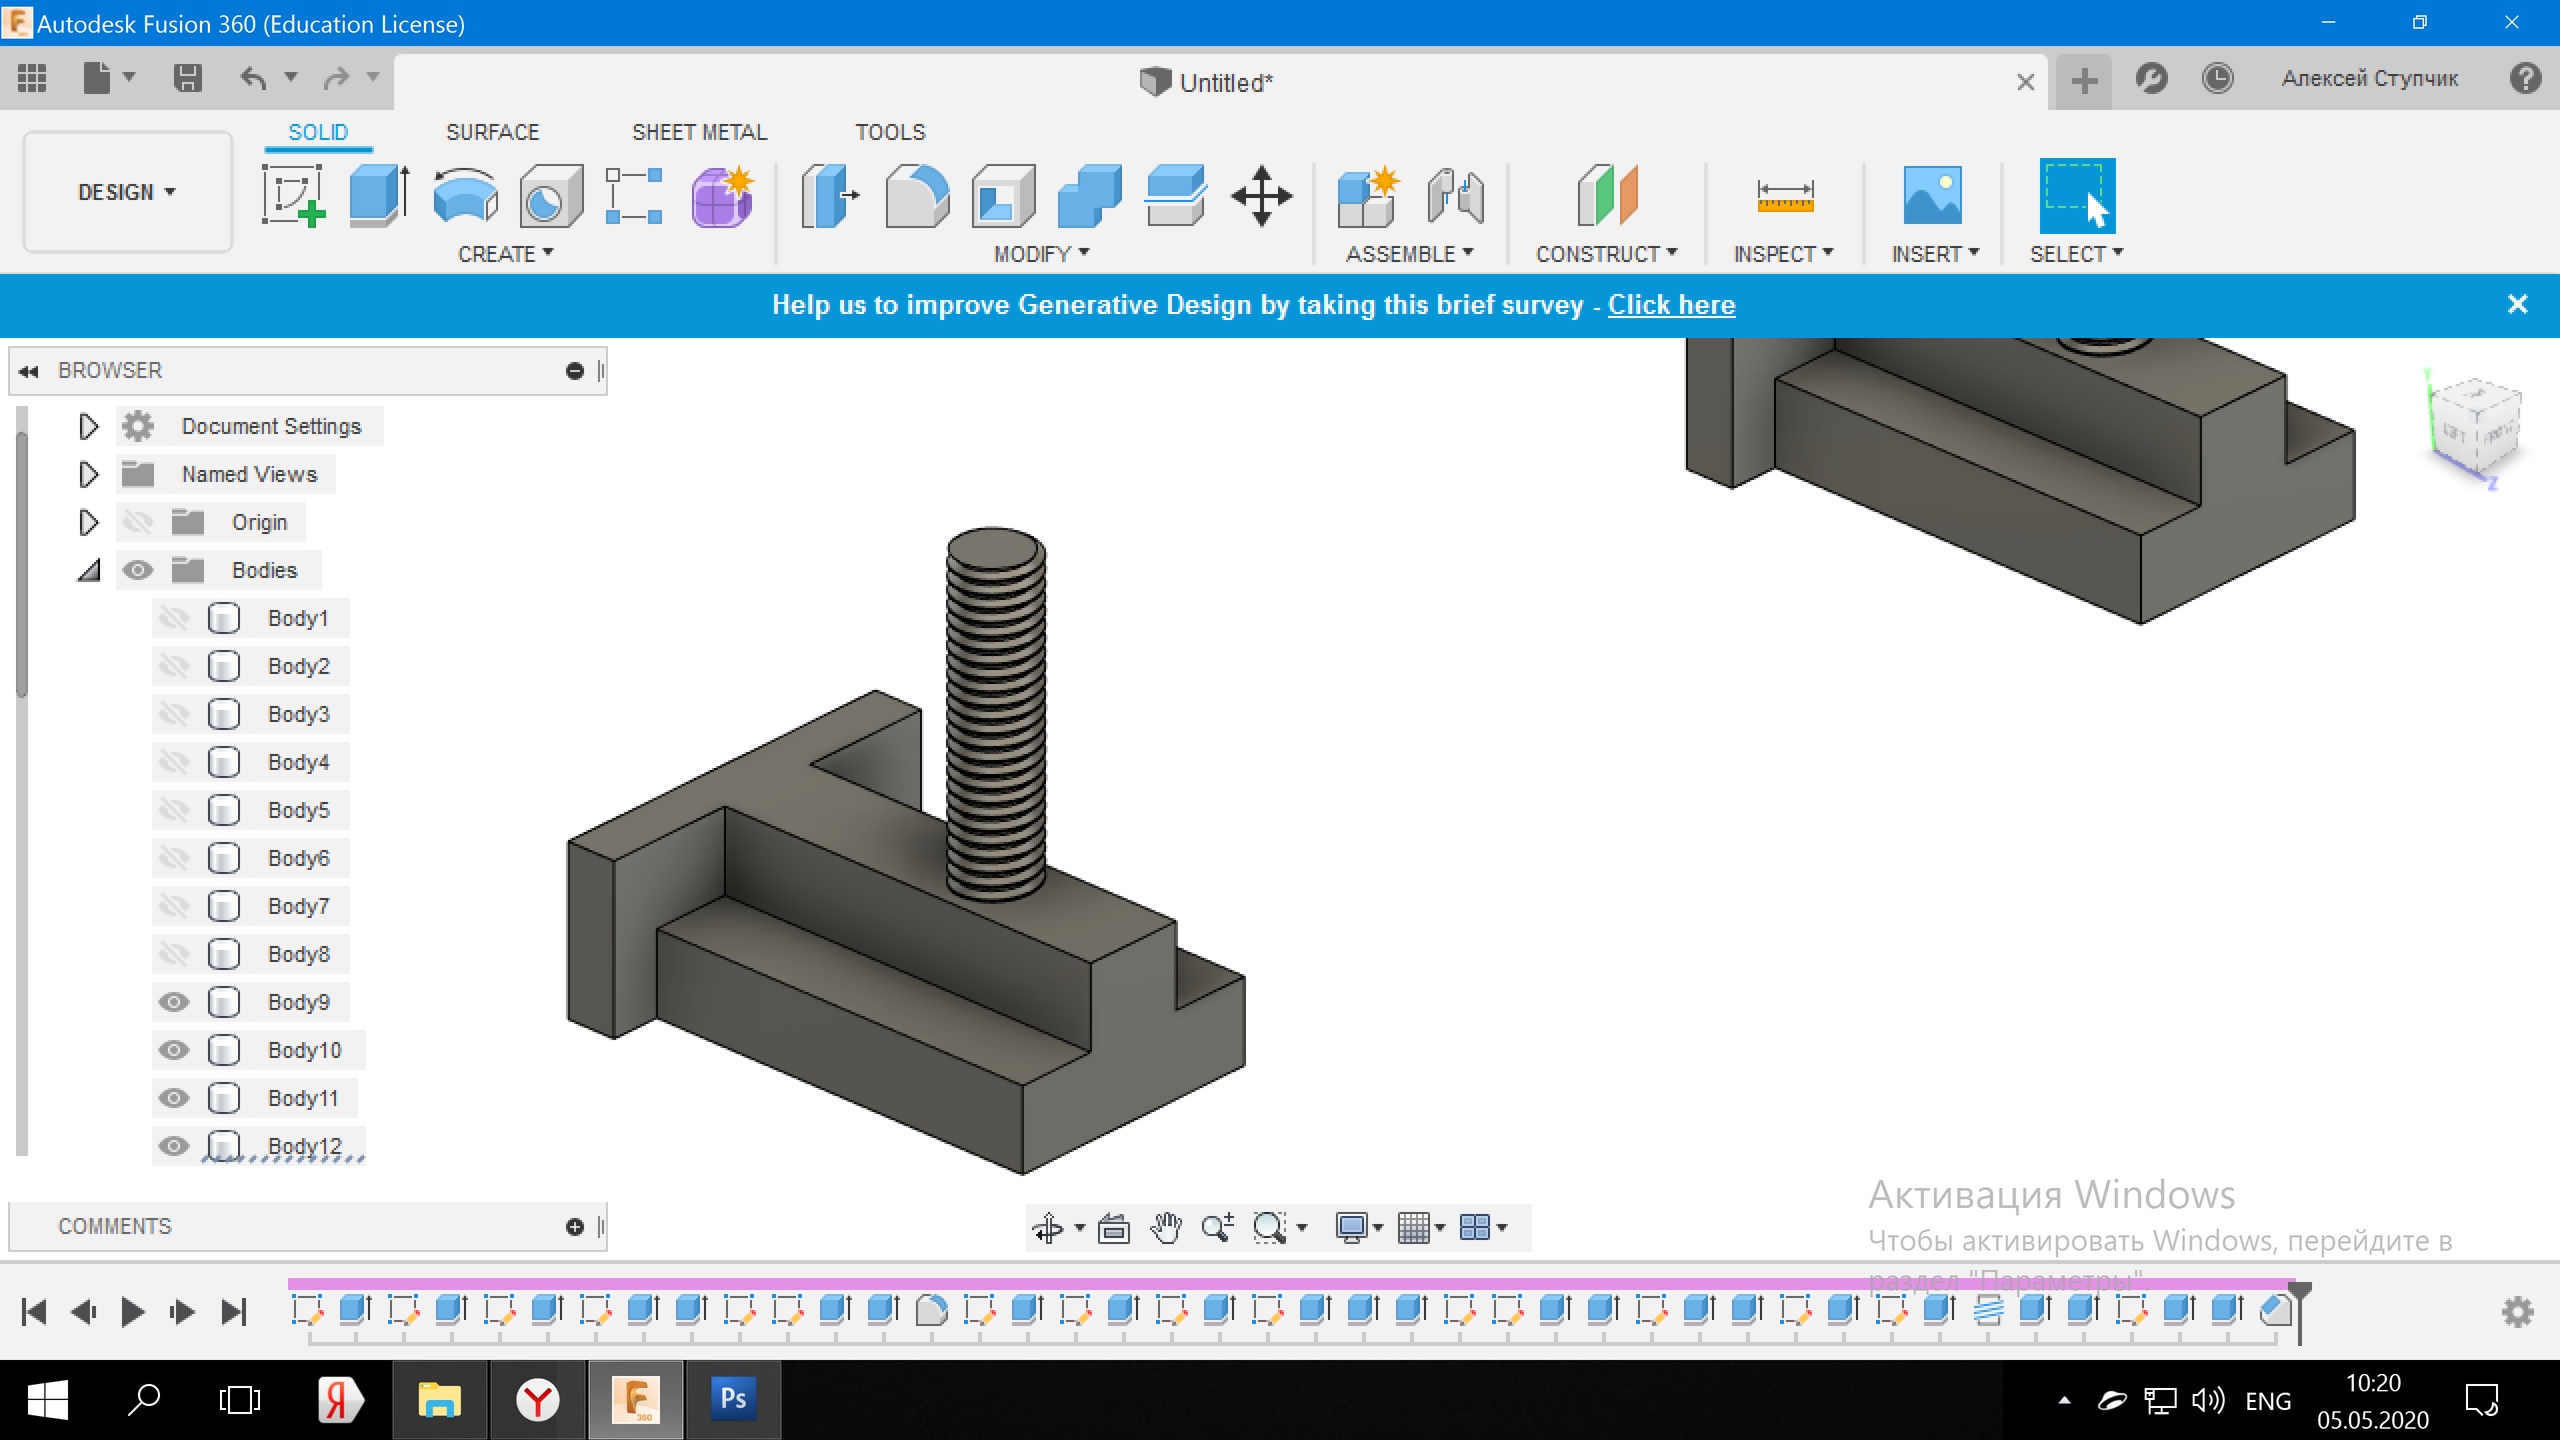Open the Measure tool in Inspect
The width and height of the screenshot is (2560, 1440).
pyautogui.click(x=1785, y=195)
